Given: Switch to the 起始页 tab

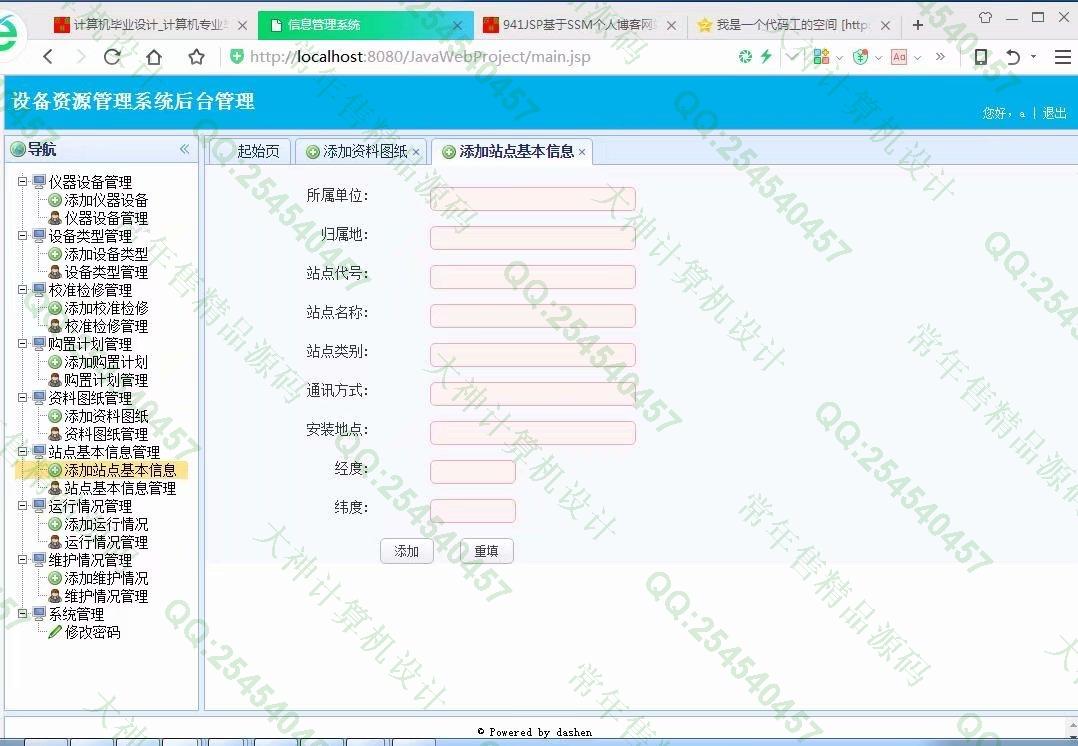Looking at the screenshot, I should coord(250,151).
